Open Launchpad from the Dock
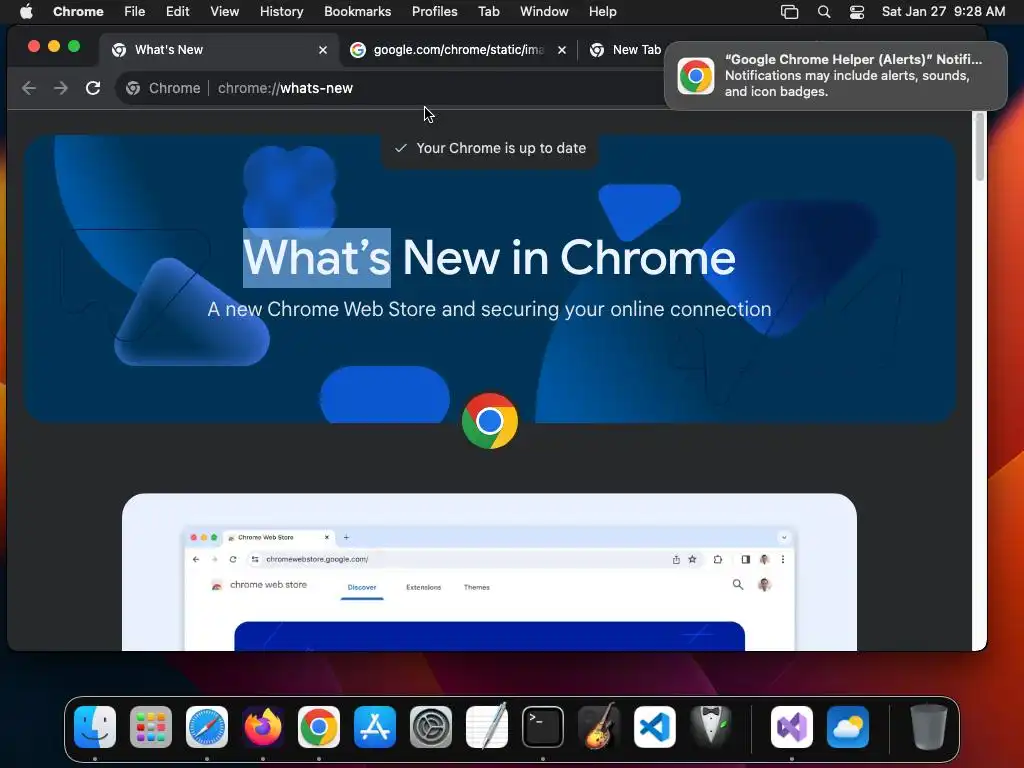Image resolution: width=1024 pixels, height=768 pixels. click(151, 727)
